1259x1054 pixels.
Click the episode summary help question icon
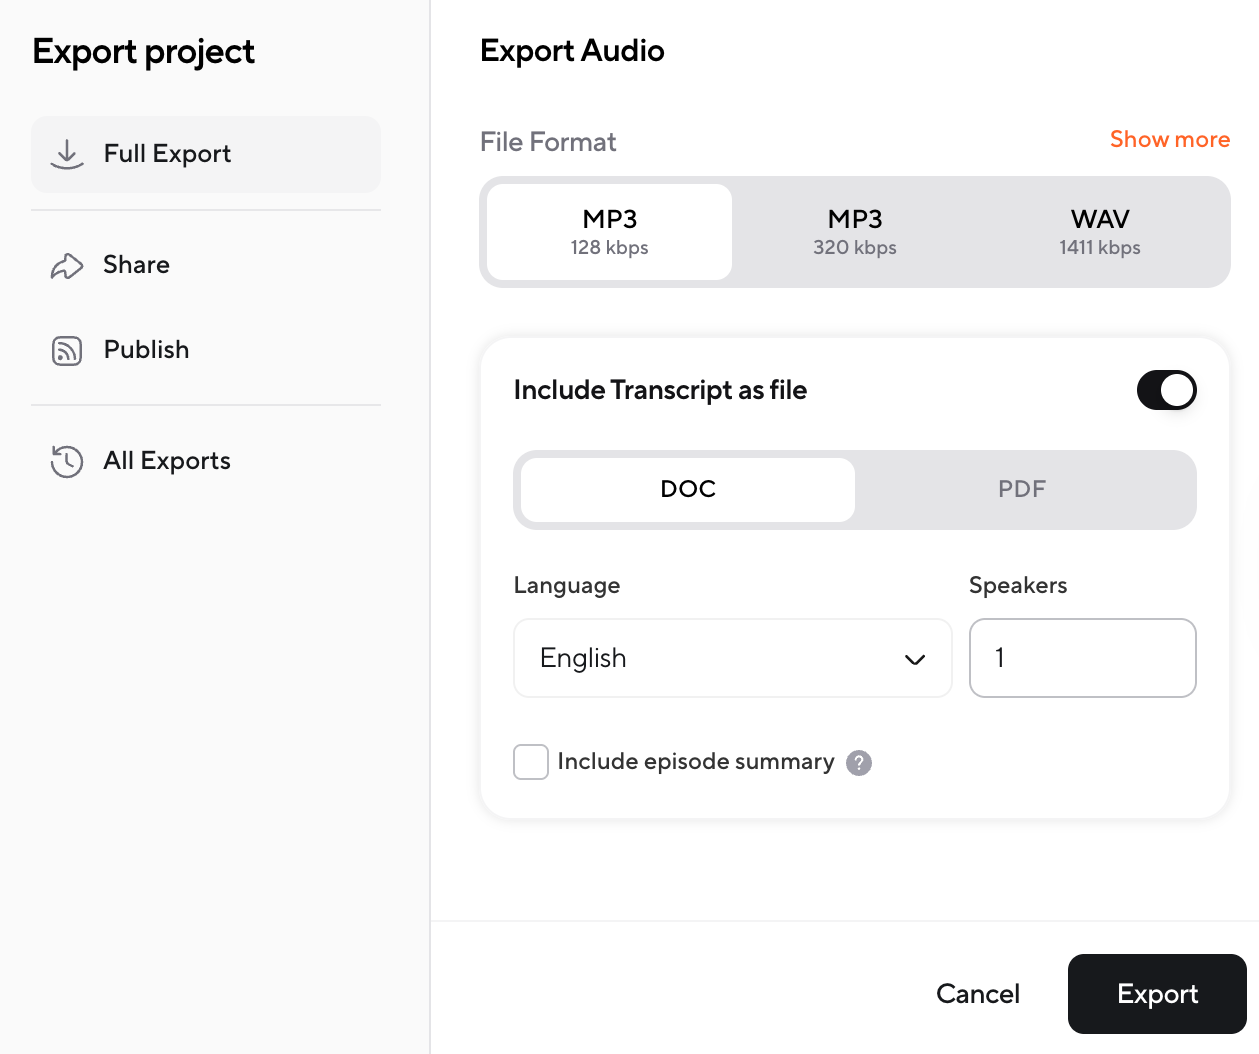click(x=859, y=763)
